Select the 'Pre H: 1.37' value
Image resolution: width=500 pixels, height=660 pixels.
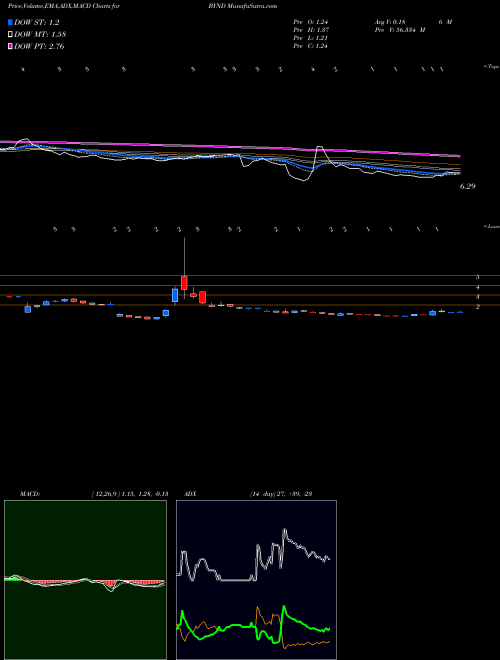click(311, 30)
